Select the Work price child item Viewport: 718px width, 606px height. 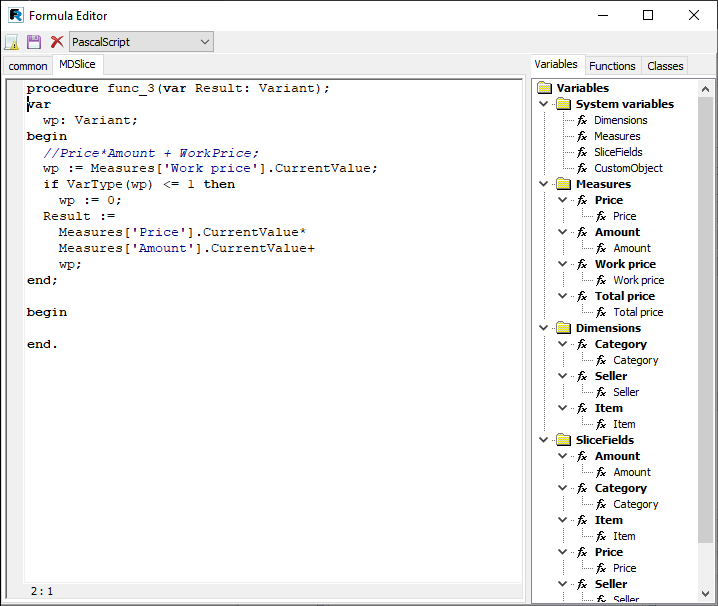click(x=638, y=280)
